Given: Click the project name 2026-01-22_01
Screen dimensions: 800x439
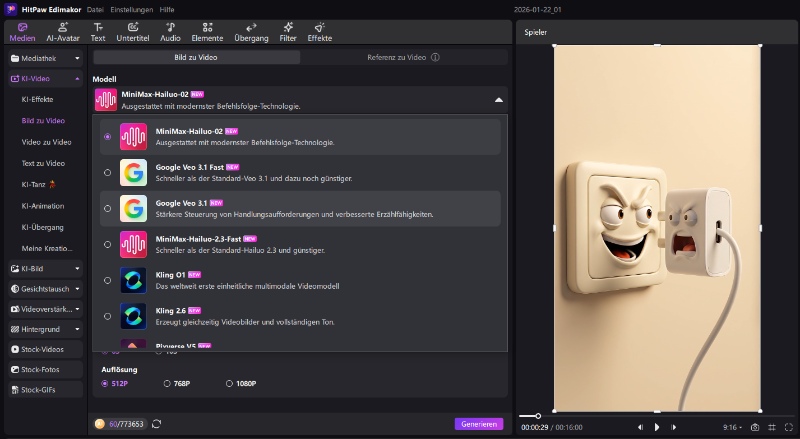Looking at the screenshot, I should [537, 9].
